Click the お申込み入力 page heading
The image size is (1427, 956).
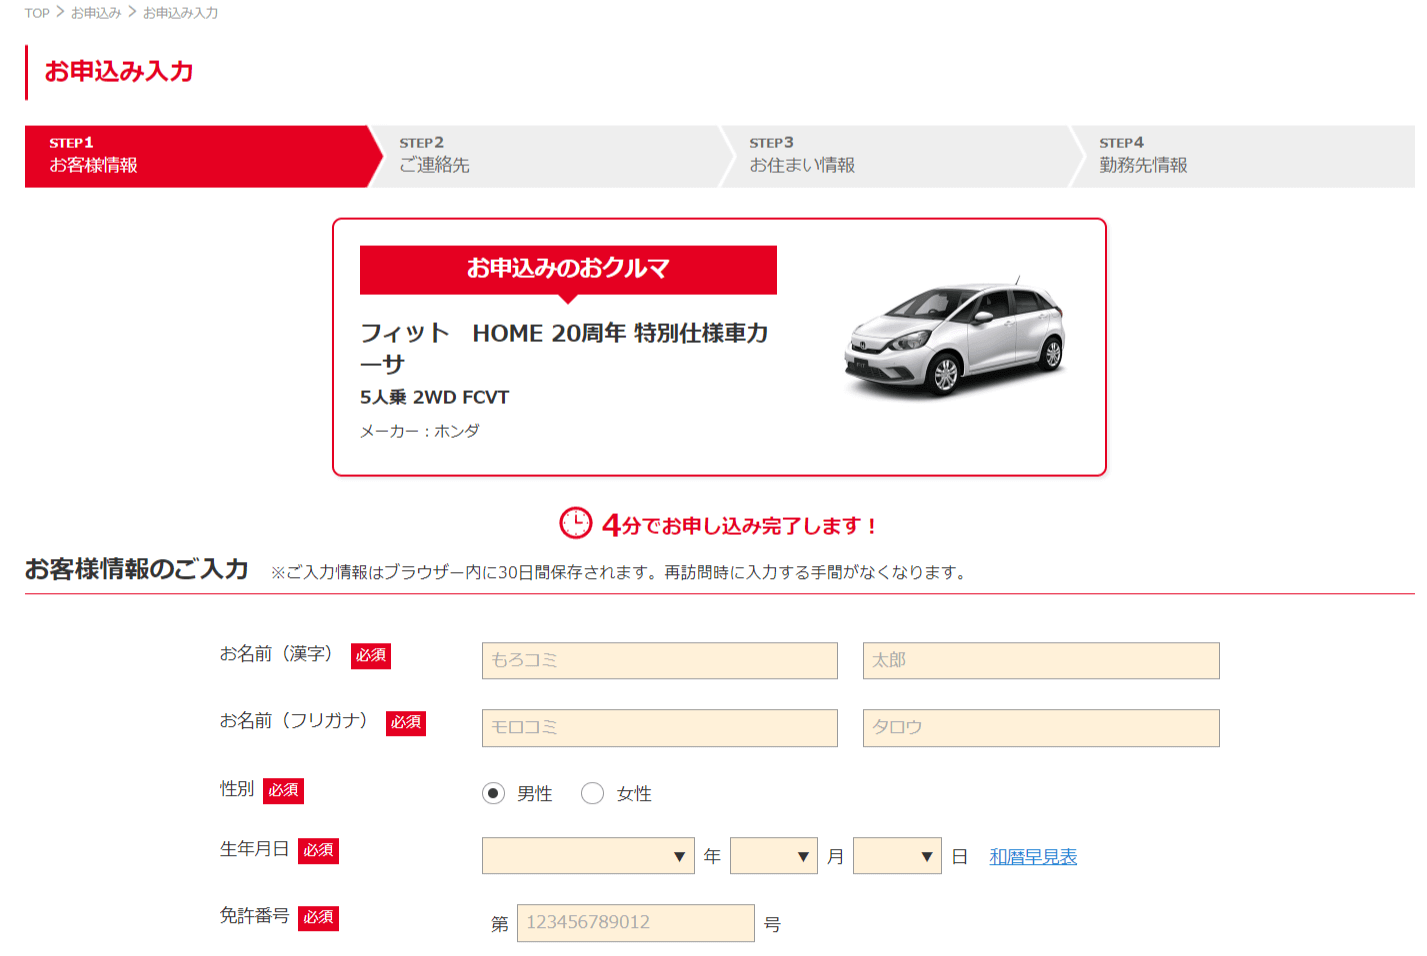[x=119, y=72]
